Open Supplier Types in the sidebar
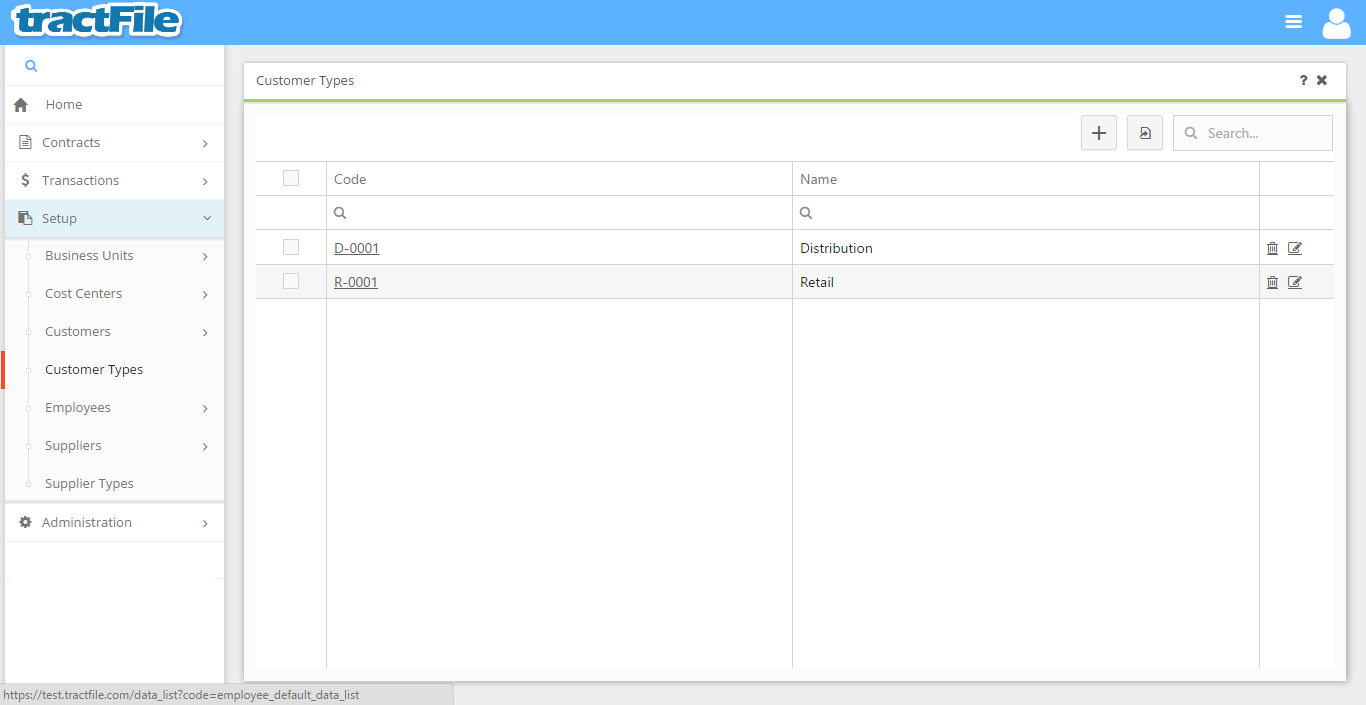This screenshot has height=705, width=1366. (x=89, y=484)
